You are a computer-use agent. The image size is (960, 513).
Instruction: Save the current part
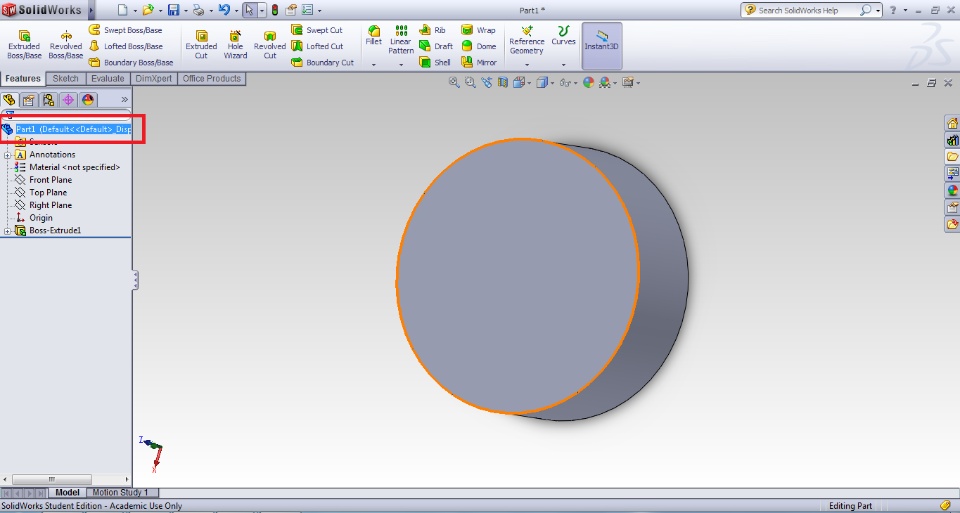click(x=174, y=10)
